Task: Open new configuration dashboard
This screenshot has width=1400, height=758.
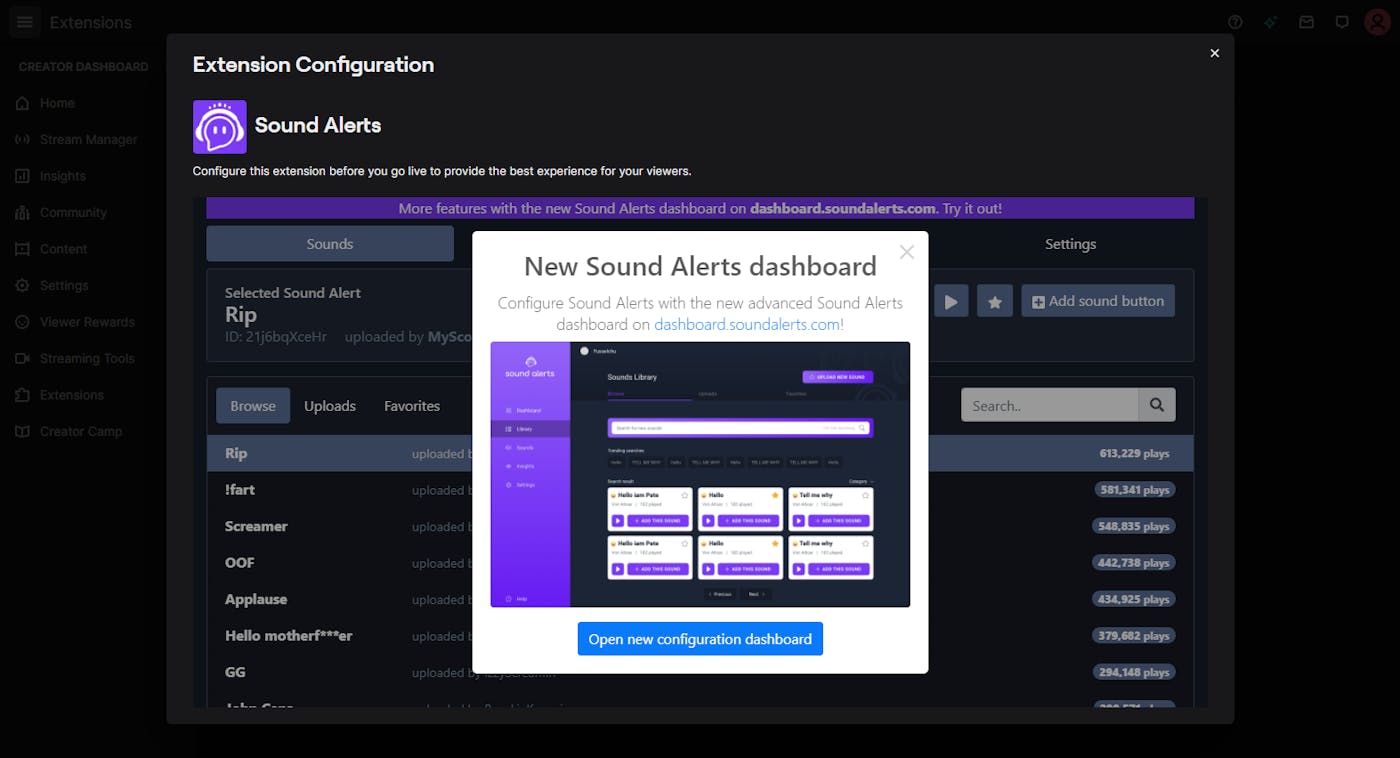Action: pos(700,639)
